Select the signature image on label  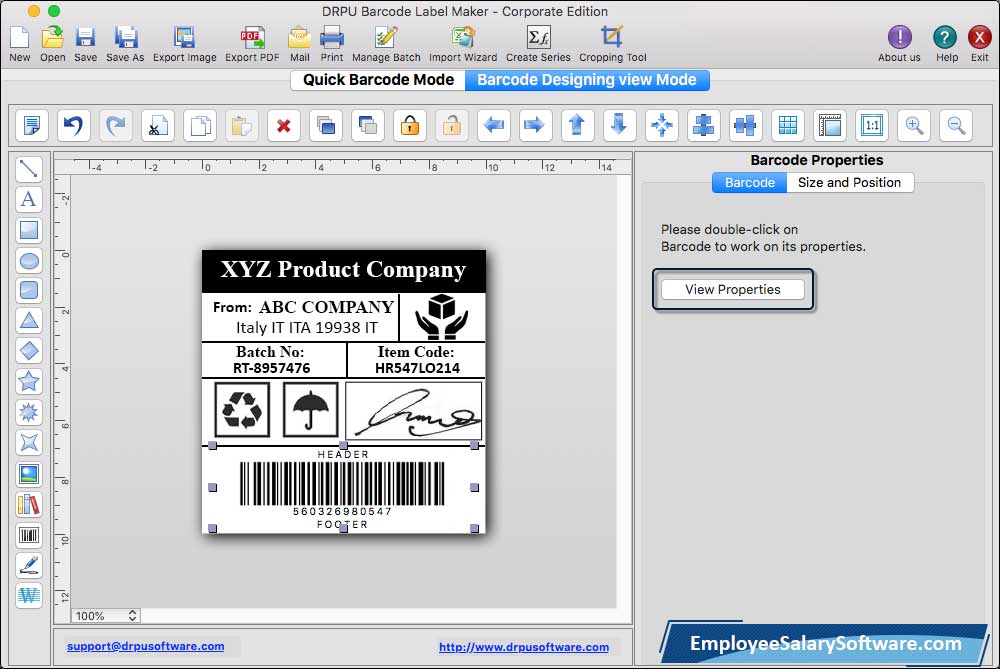pos(413,410)
